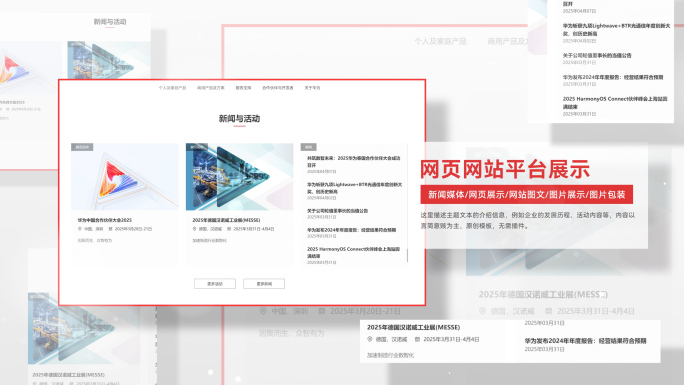Open the 2025年德国汉诺威工业展 card image in front page
Image resolution: width=684 pixels, height=385 pixels.
[239, 177]
